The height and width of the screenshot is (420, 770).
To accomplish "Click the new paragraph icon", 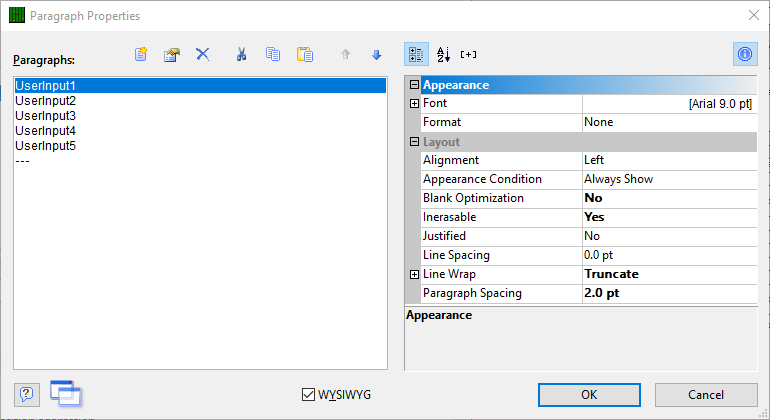I will 141,54.
